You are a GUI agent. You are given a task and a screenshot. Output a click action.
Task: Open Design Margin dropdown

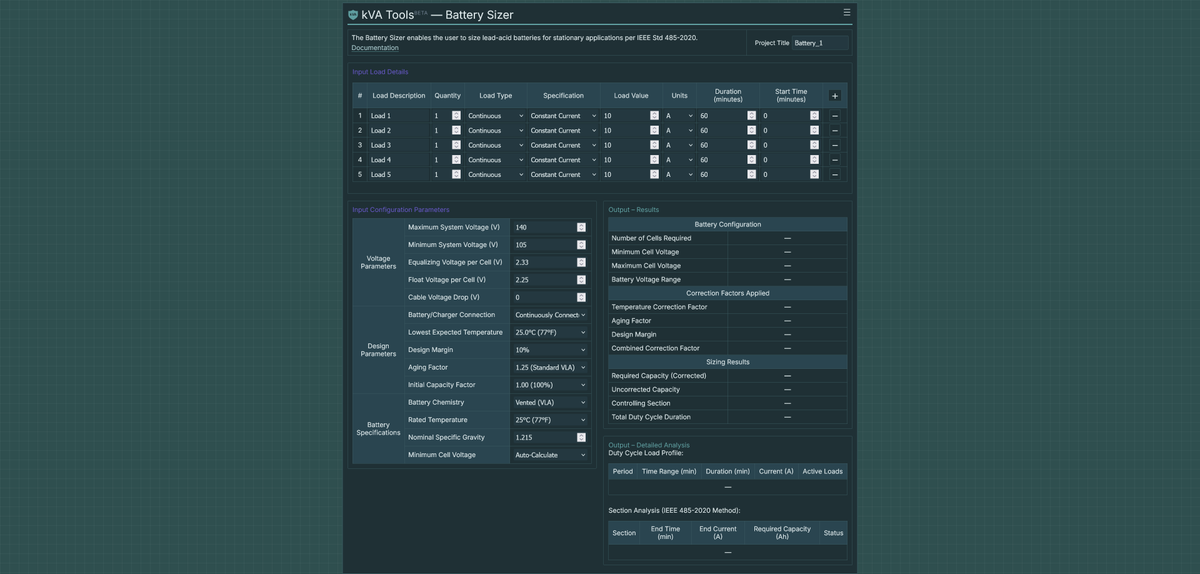click(x=550, y=350)
